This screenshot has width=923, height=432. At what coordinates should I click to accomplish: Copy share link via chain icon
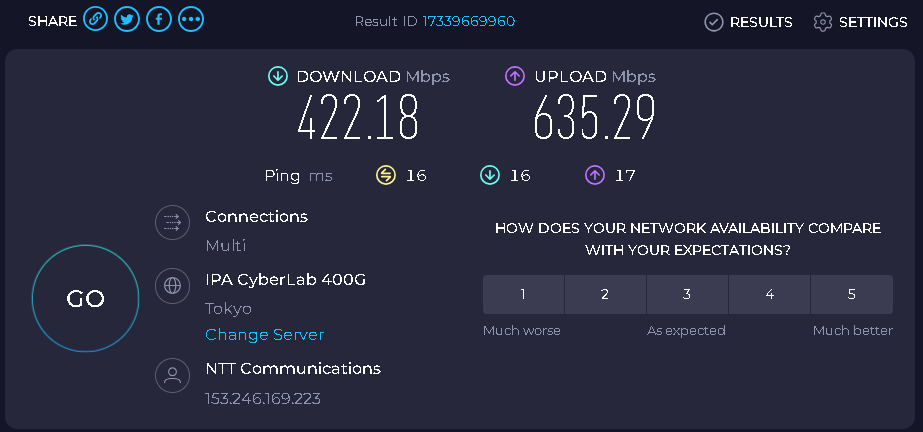(95, 19)
